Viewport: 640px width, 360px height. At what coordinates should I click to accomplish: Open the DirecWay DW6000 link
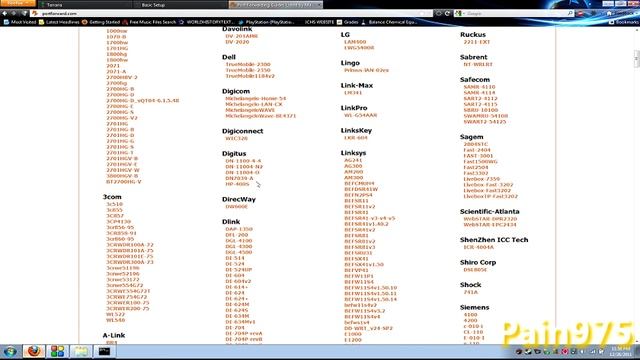pyautogui.click(x=236, y=207)
